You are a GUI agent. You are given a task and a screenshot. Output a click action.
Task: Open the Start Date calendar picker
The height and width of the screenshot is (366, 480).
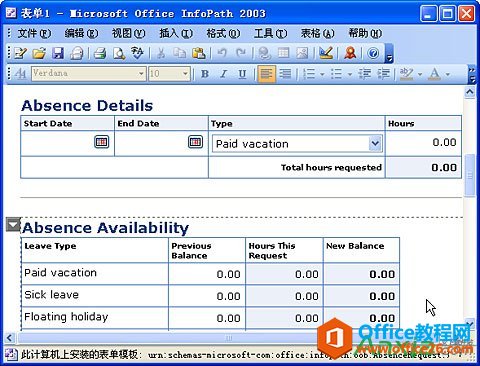102,142
